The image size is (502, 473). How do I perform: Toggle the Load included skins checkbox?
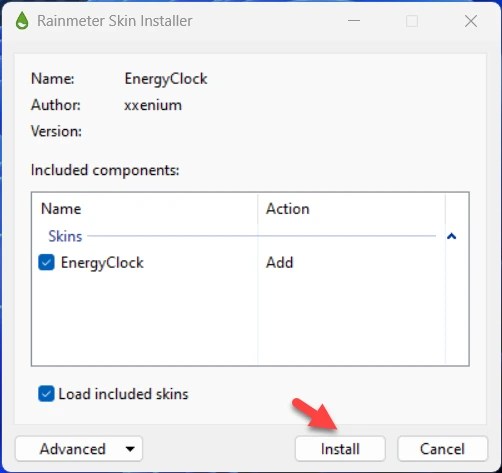[46, 394]
